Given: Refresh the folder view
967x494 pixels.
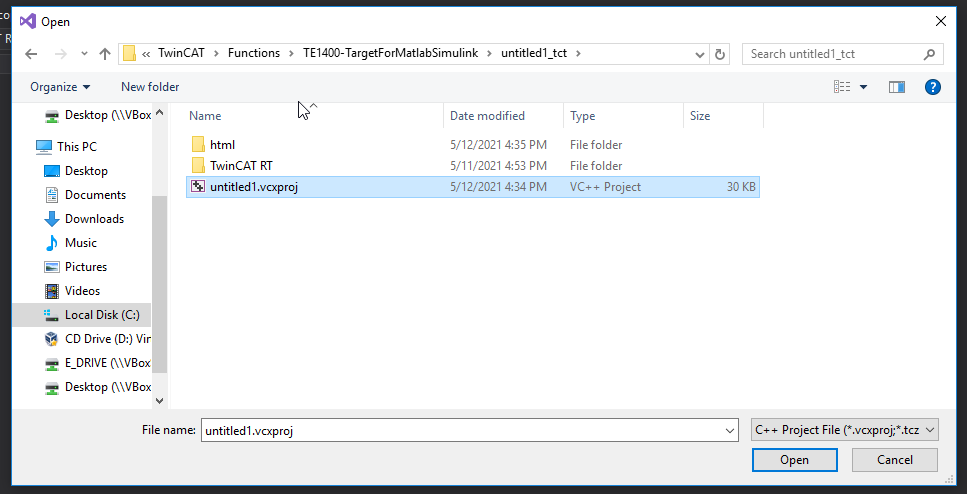Looking at the screenshot, I should (x=719, y=54).
